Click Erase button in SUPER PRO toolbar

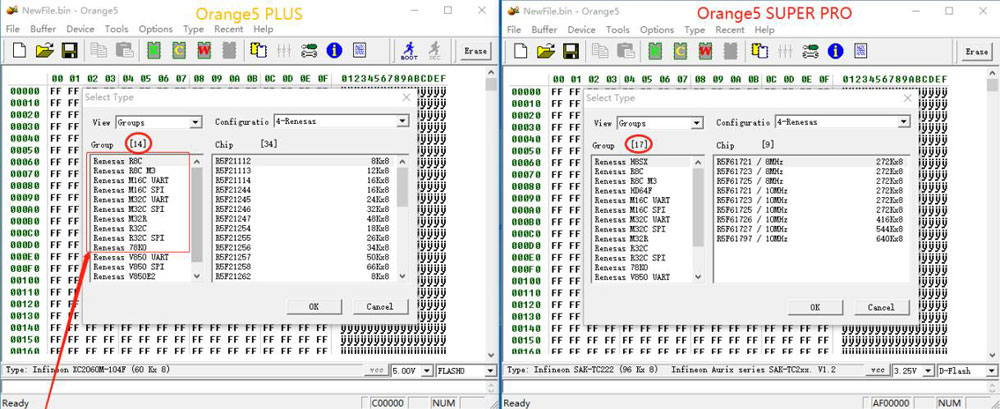point(976,51)
